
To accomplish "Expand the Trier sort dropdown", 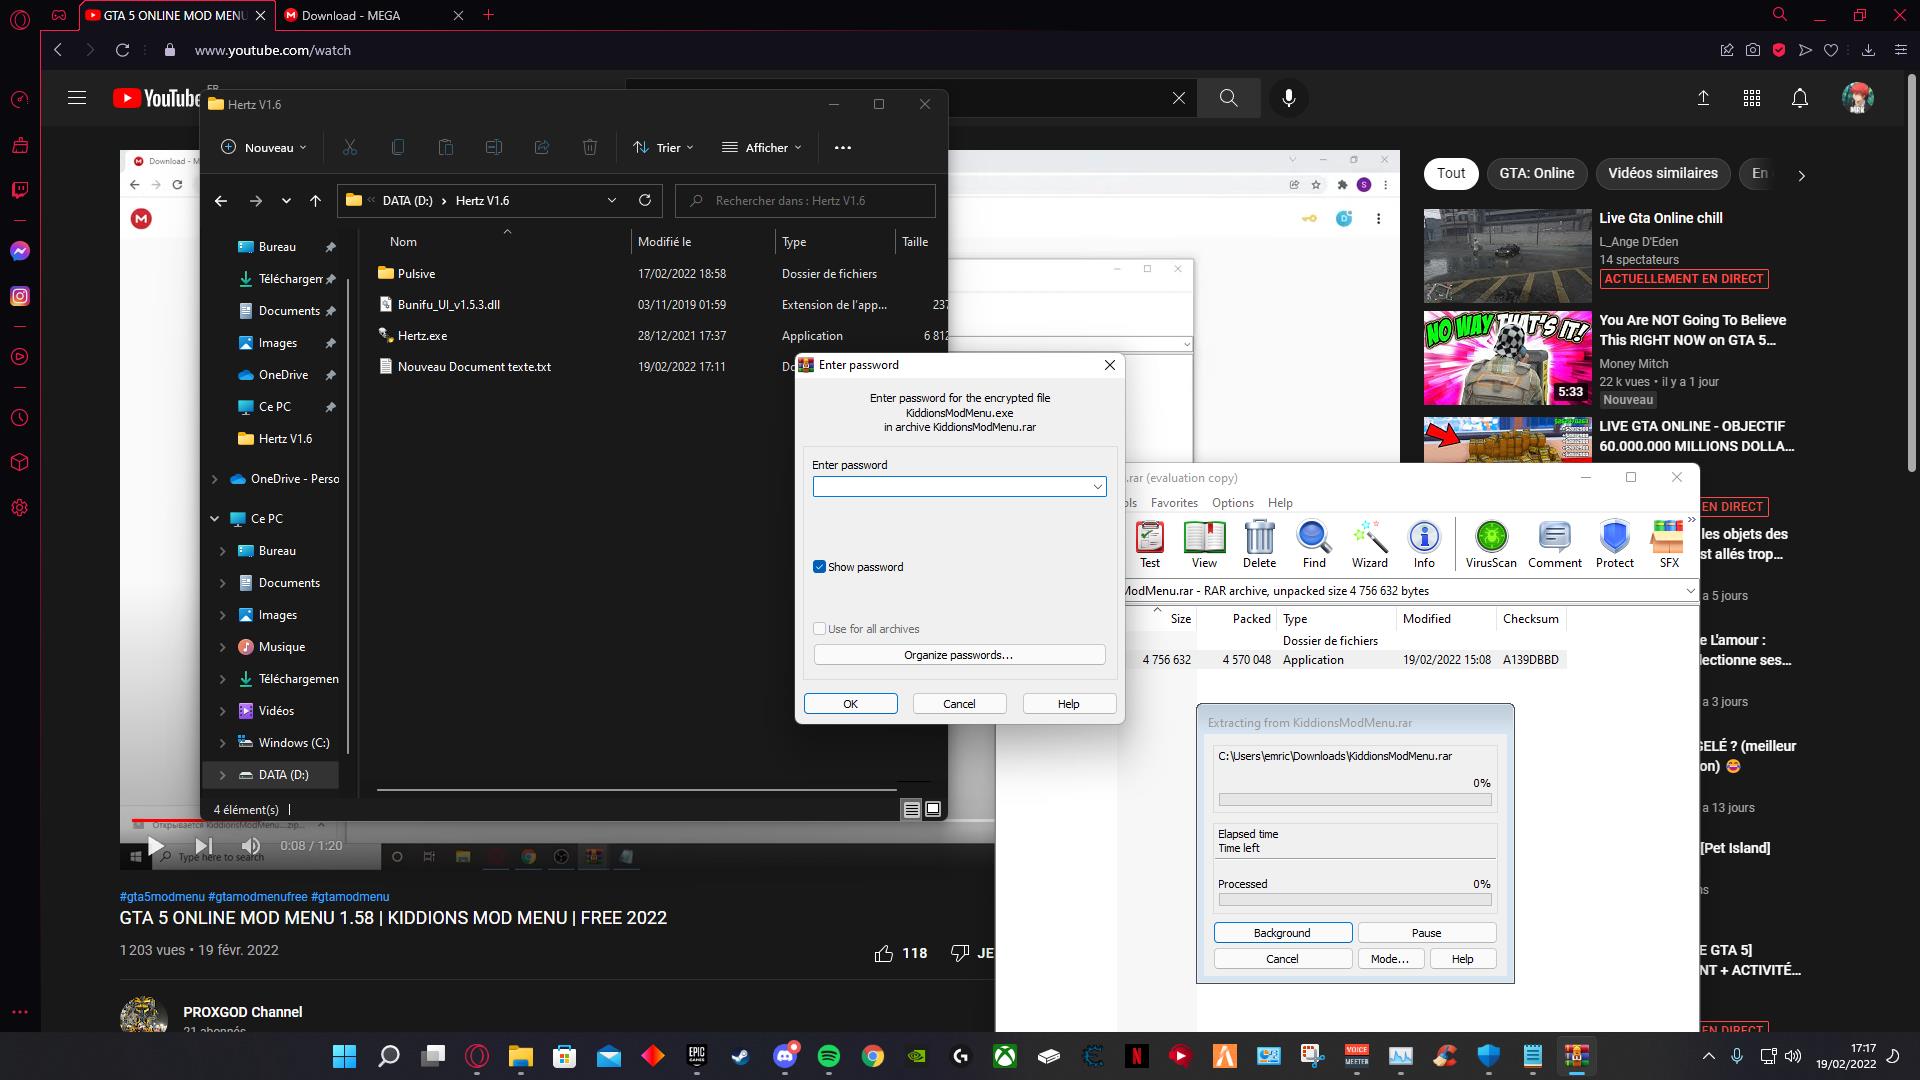I will click(664, 147).
